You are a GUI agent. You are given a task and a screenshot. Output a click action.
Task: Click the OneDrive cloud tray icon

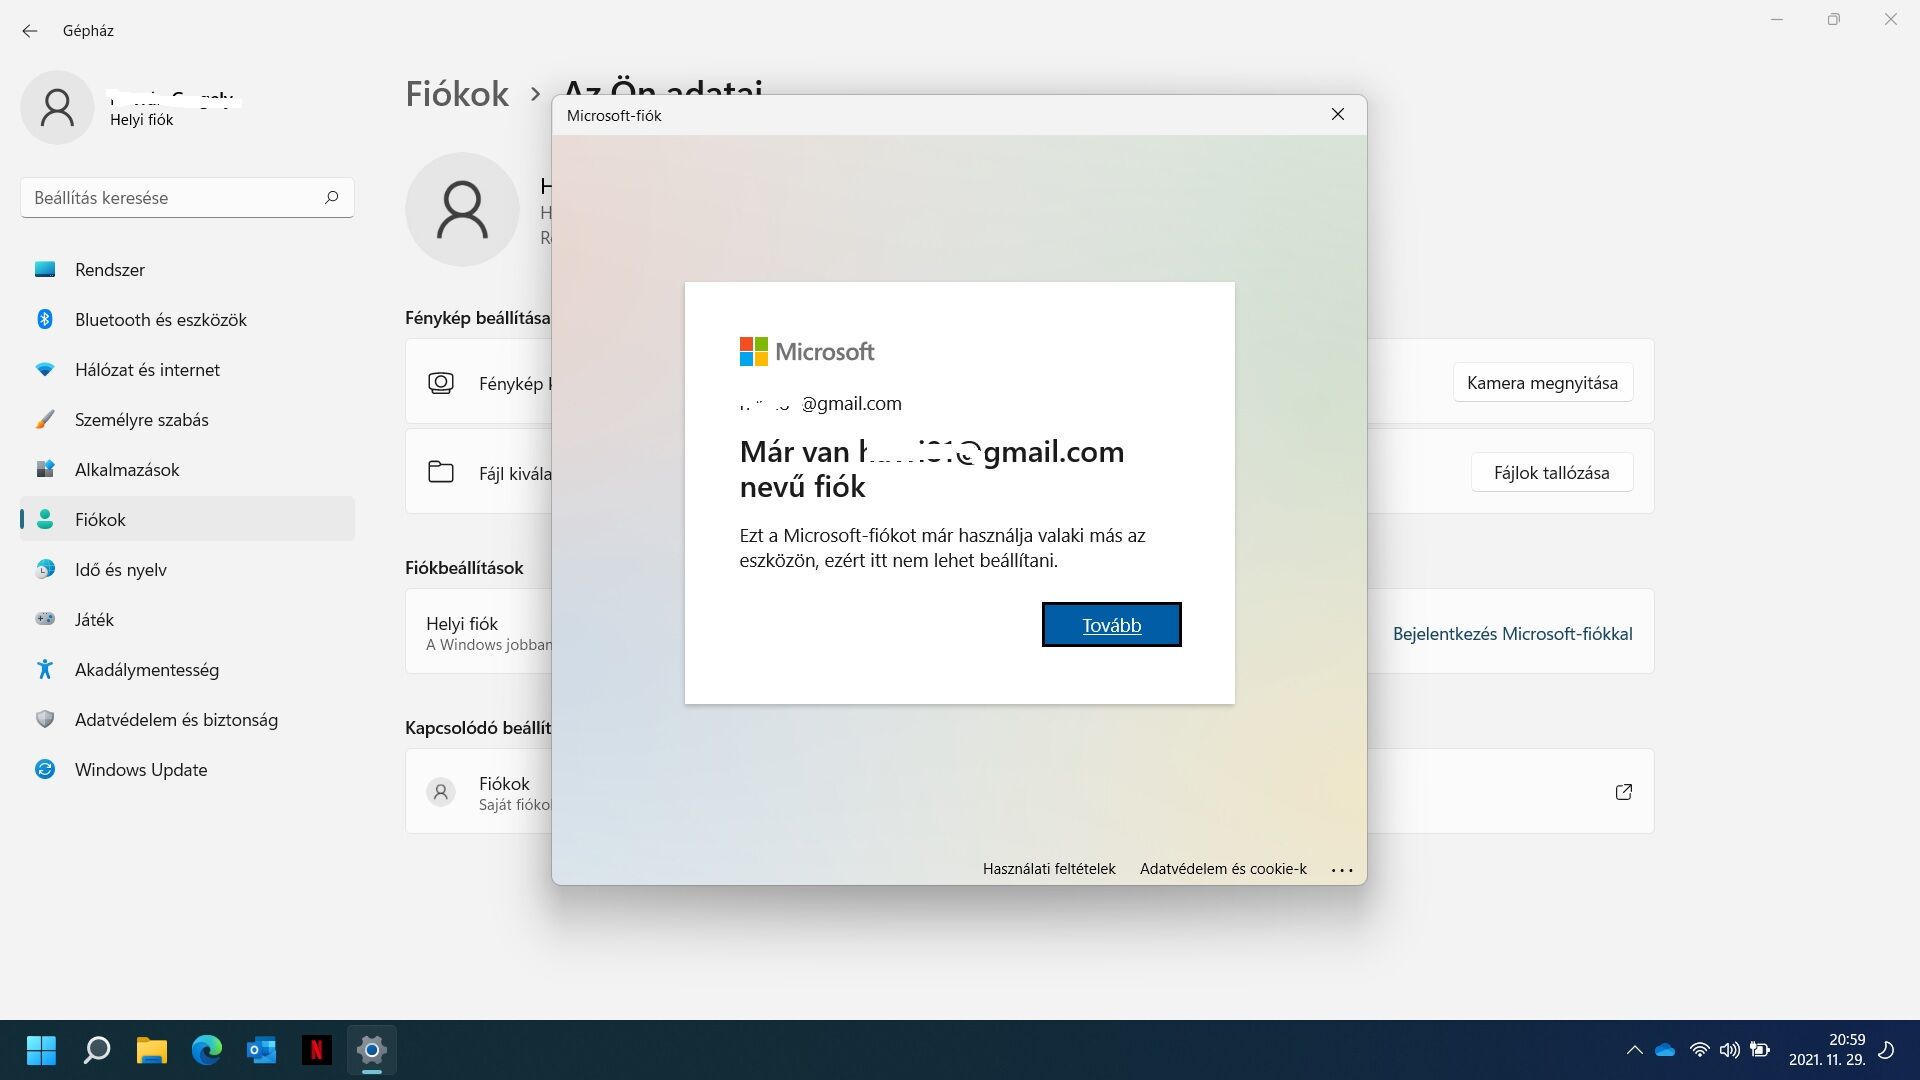point(1665,1050)
